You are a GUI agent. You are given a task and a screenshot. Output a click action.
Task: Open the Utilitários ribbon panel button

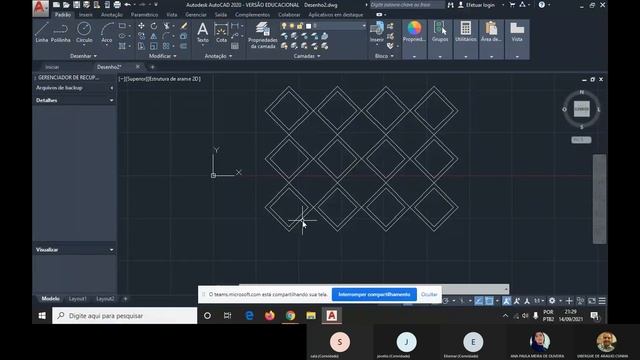click(466, 39)
